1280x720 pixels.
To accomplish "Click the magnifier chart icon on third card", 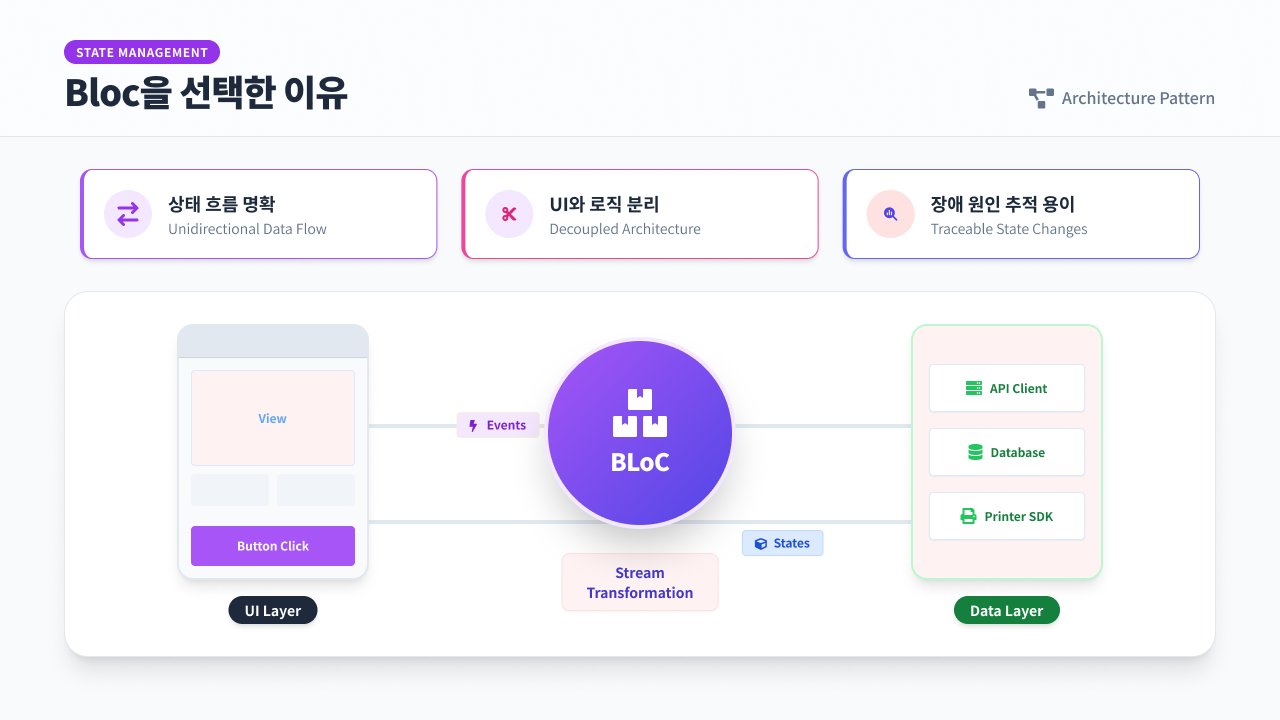I will point(890,214).
